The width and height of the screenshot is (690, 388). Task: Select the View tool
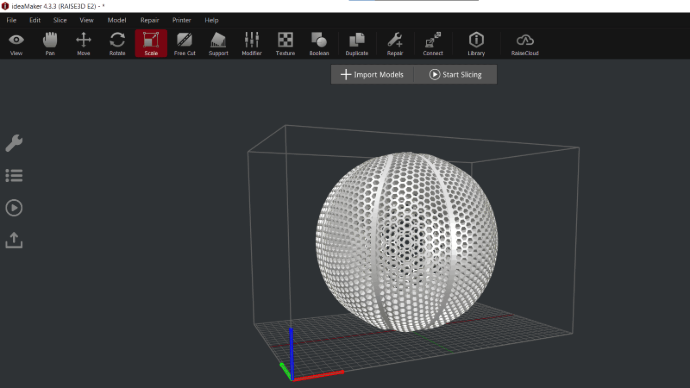(16, 44)
